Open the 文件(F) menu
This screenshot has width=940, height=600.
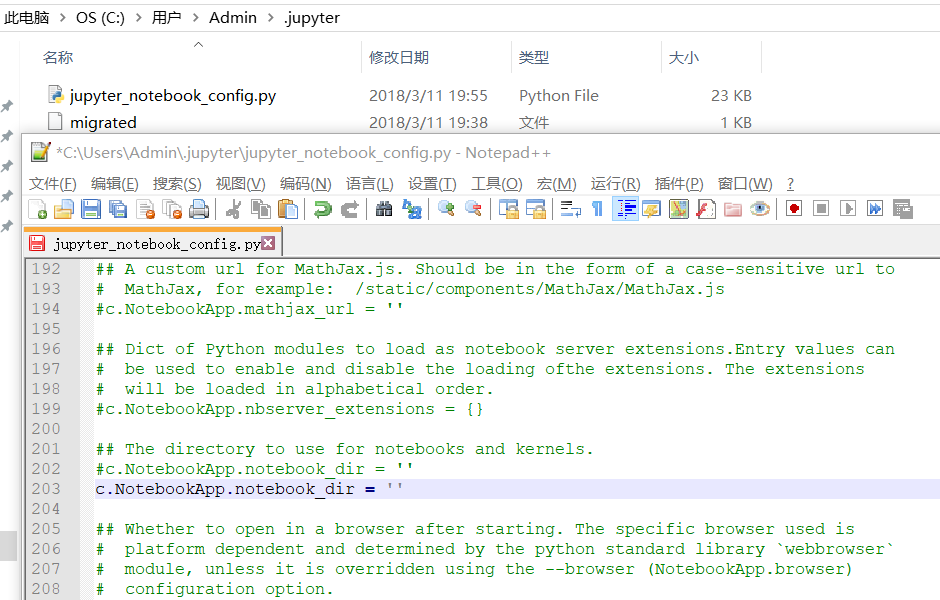[53, 184]
